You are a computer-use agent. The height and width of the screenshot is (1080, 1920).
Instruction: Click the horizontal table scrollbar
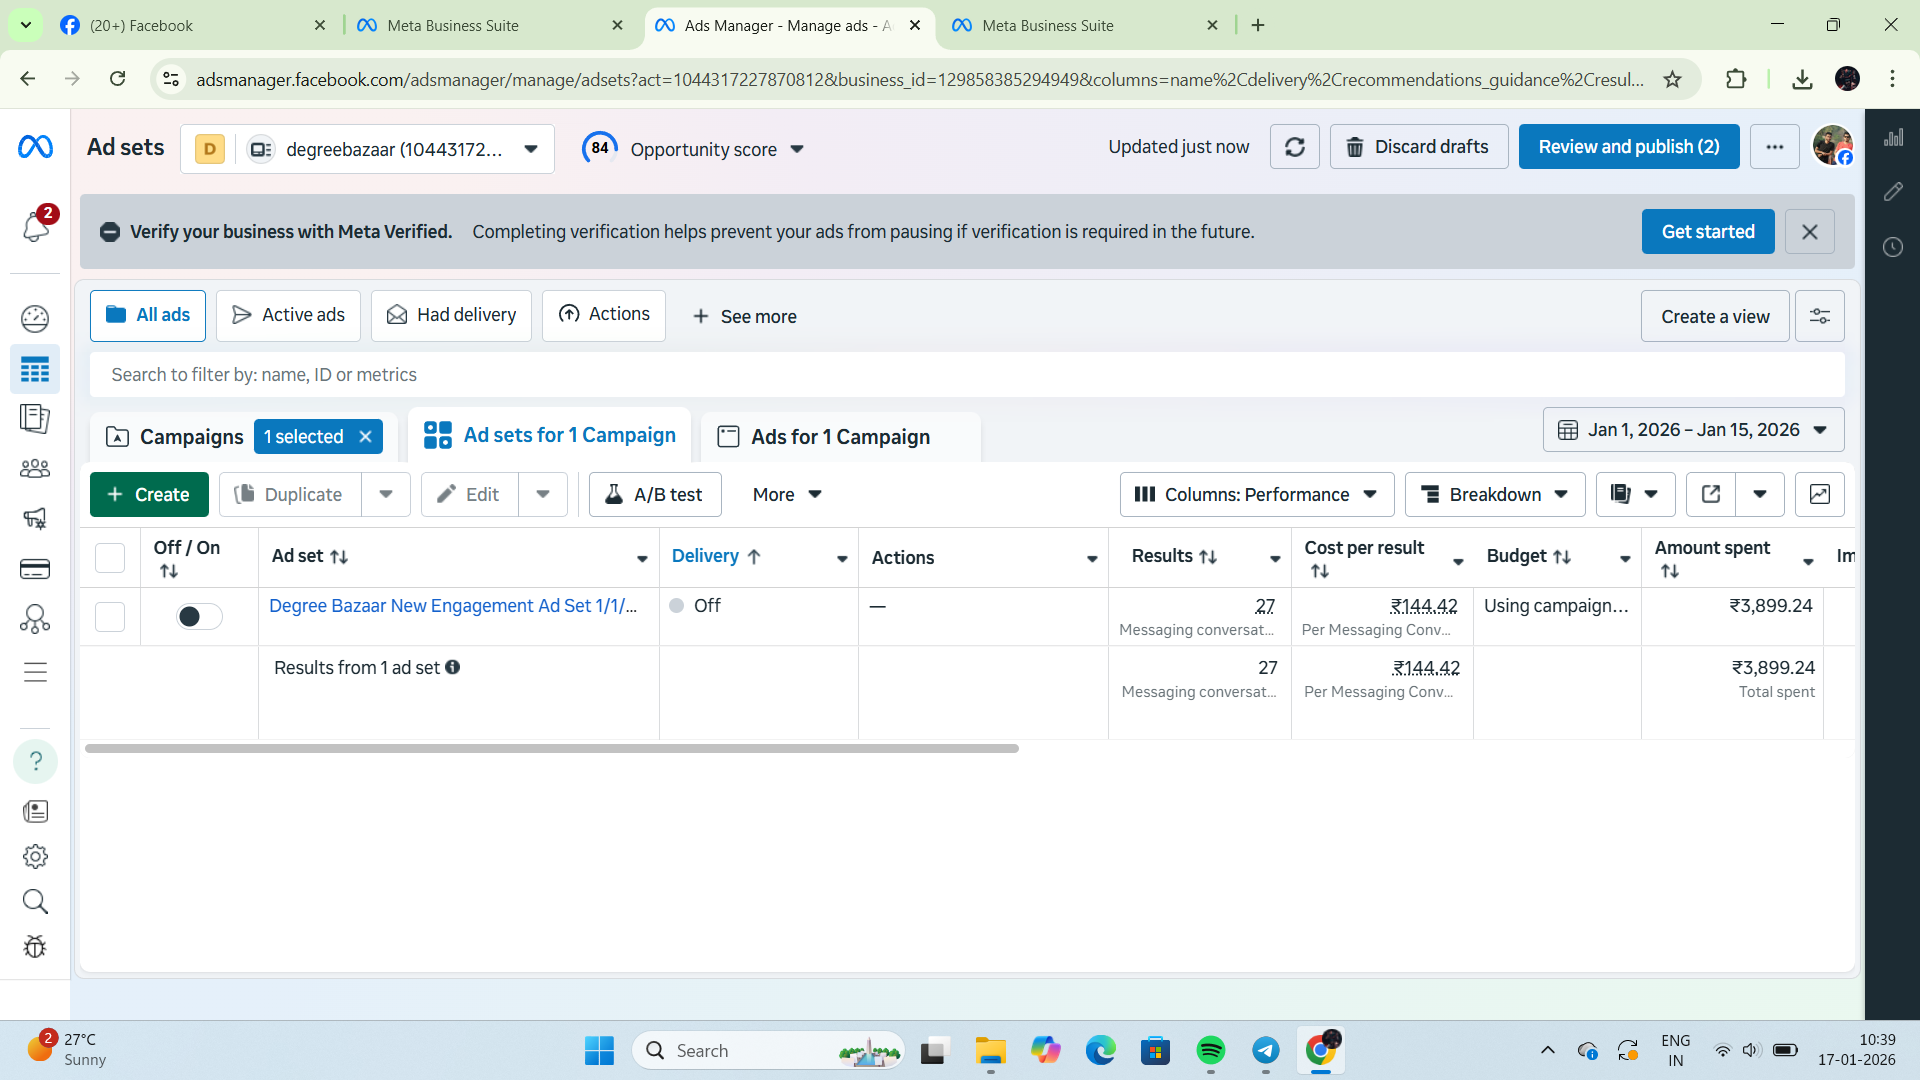[552, 748]
